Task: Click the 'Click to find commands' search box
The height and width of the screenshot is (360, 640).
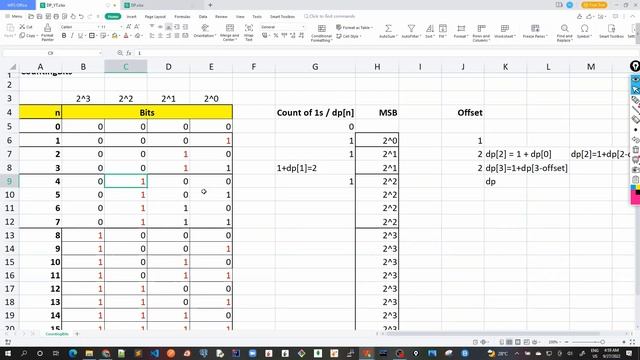Action: click(329, 16)
